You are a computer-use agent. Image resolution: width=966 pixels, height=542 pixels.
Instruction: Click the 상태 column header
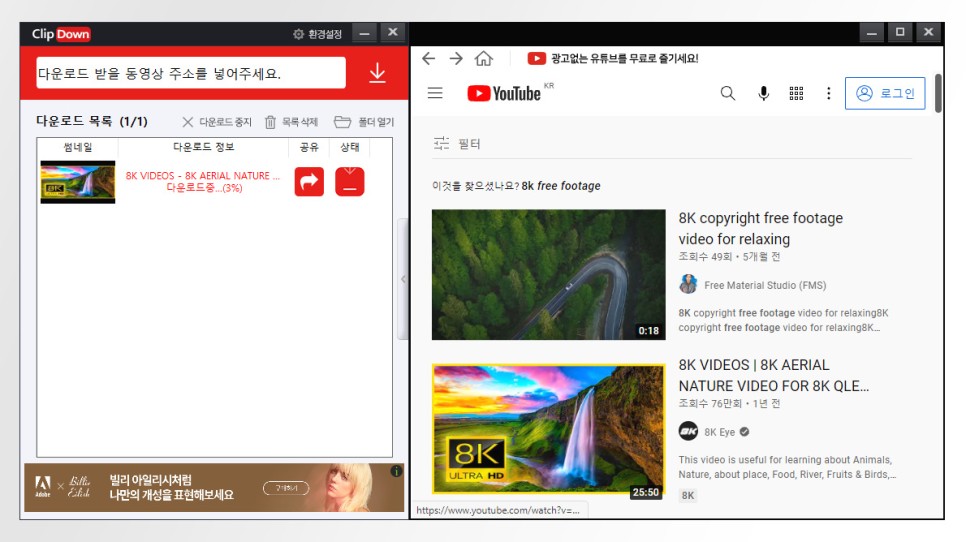click(350, 147)
